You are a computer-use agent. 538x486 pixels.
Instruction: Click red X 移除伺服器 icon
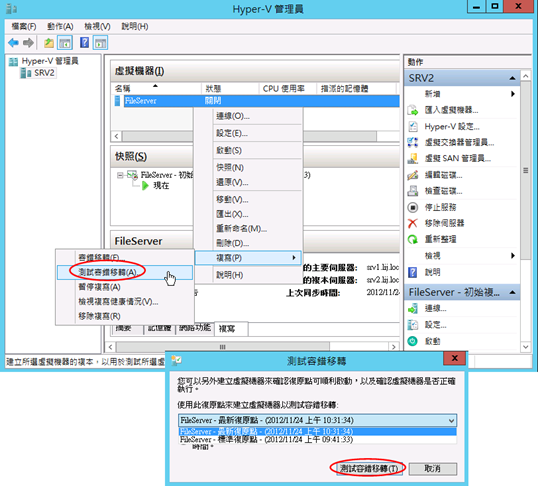pyautogui.click(x=413, y=223)
